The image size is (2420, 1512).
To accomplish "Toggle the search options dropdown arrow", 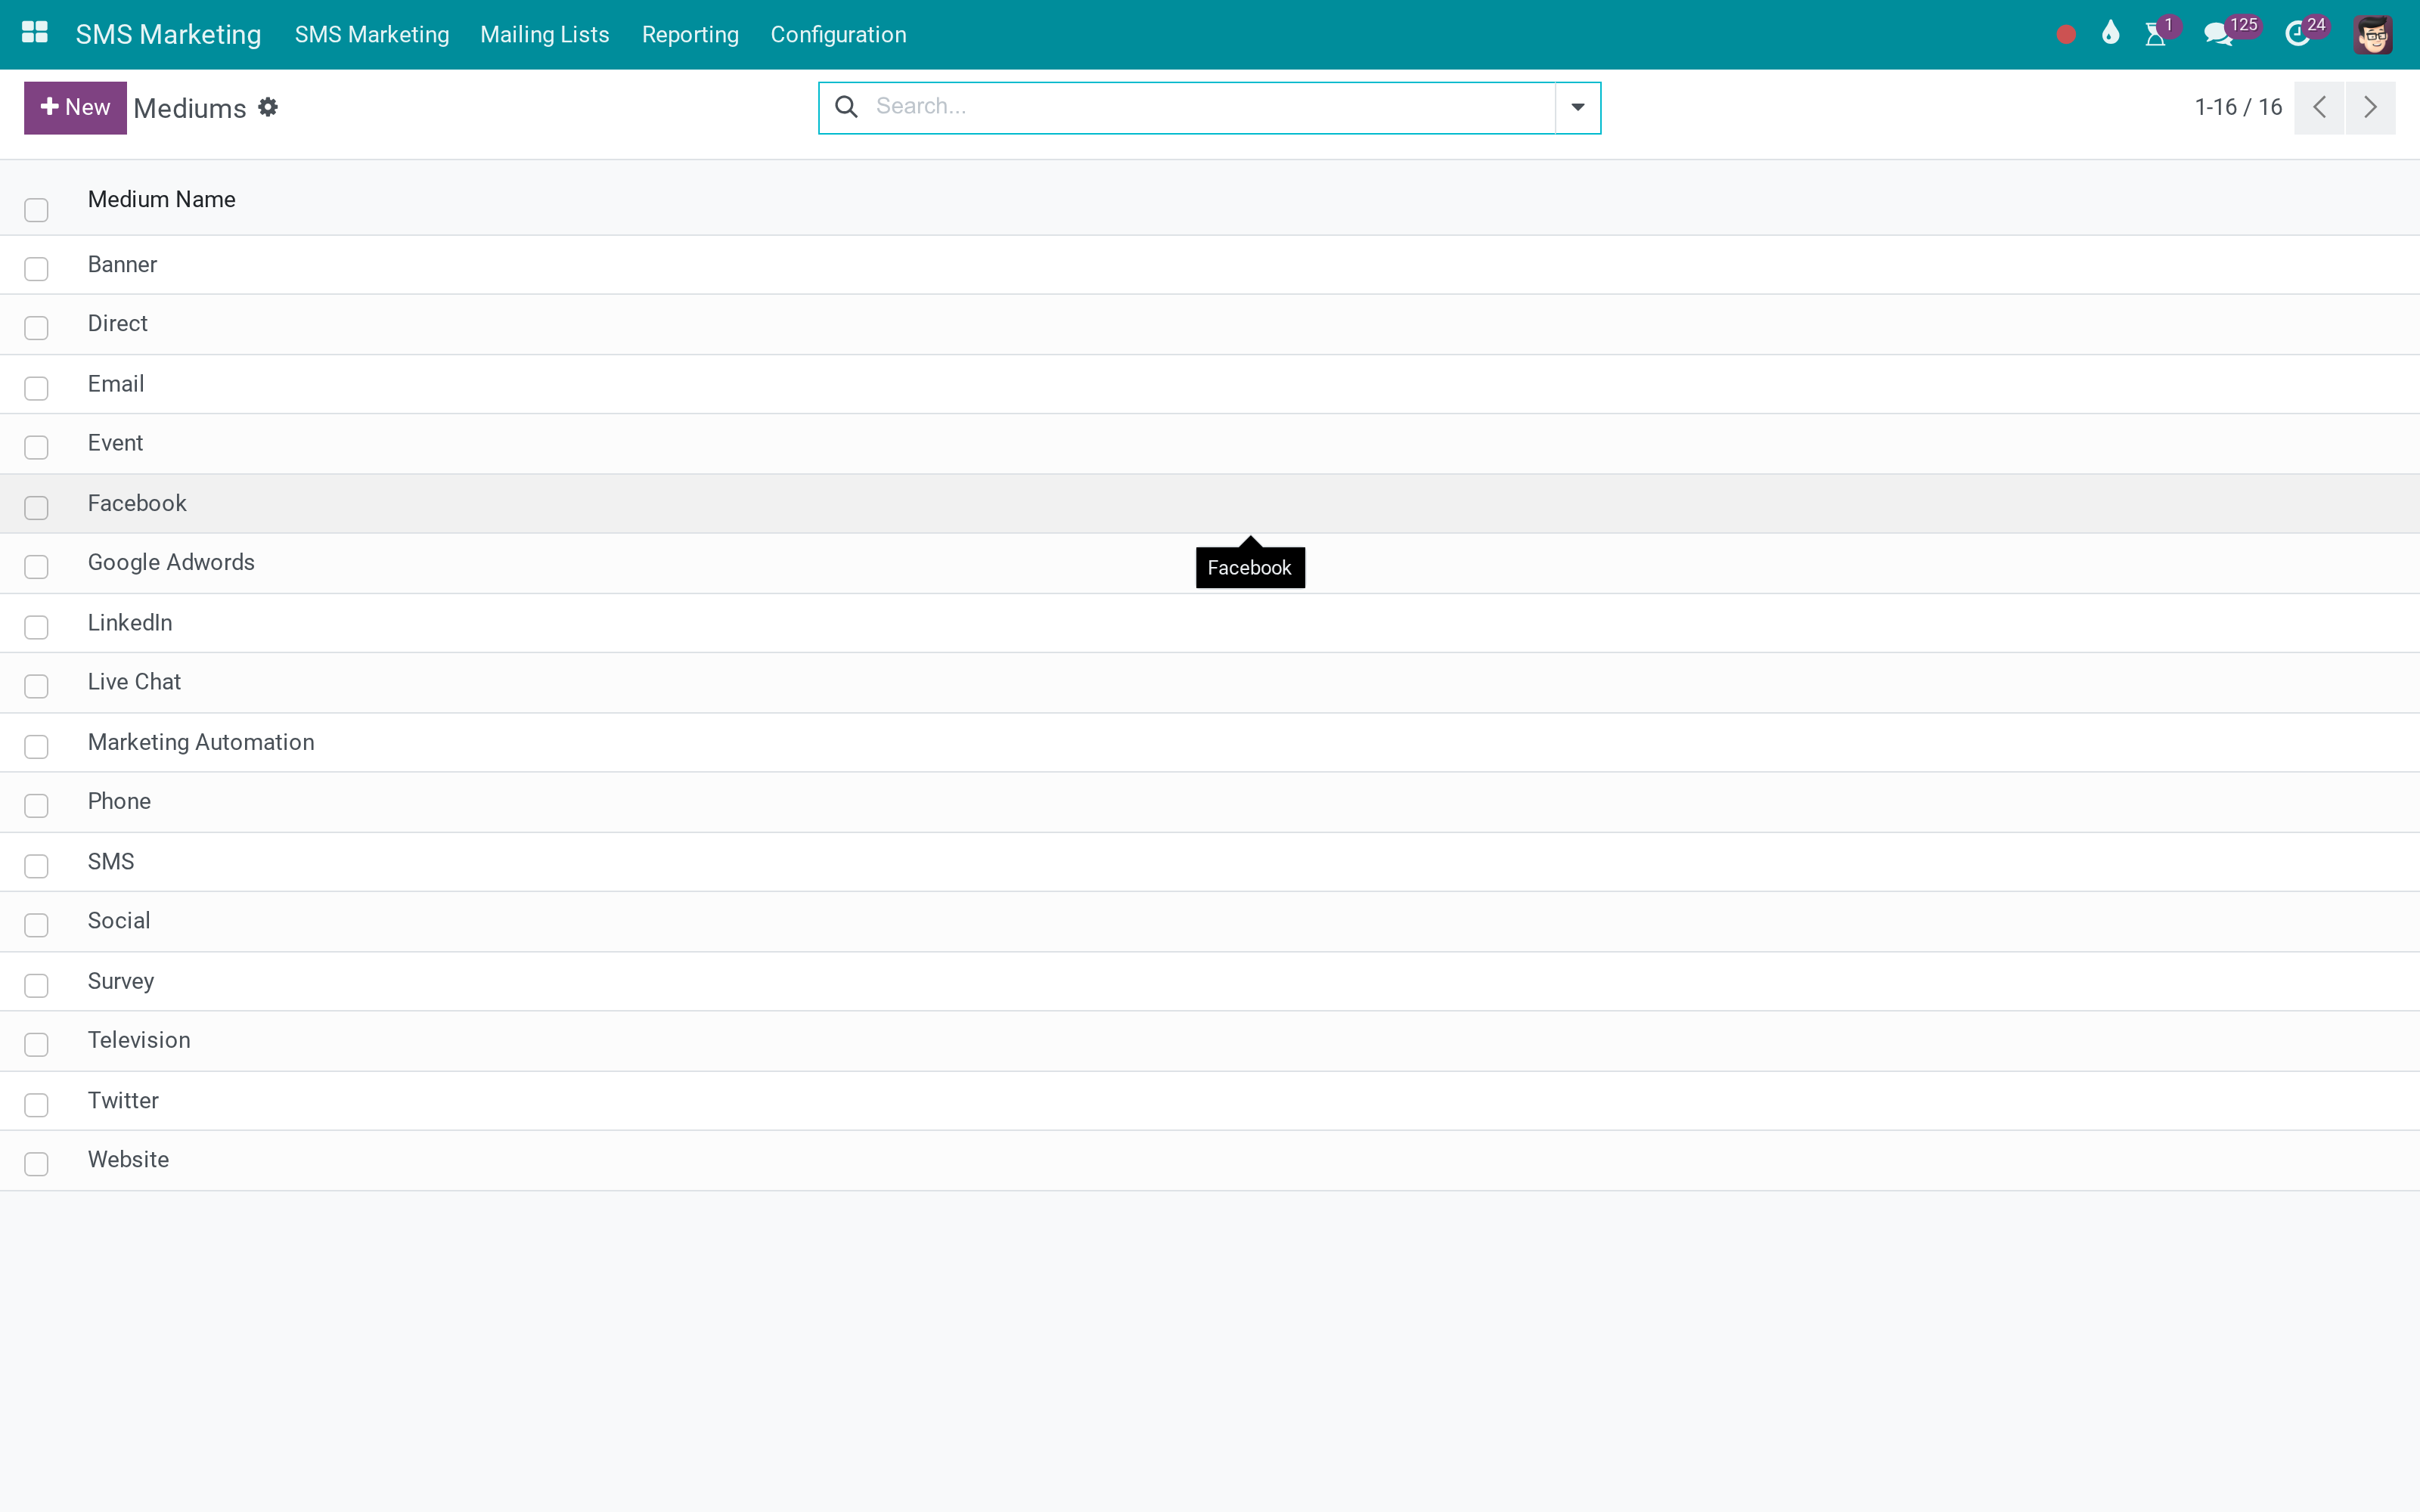I will 1577,108.
